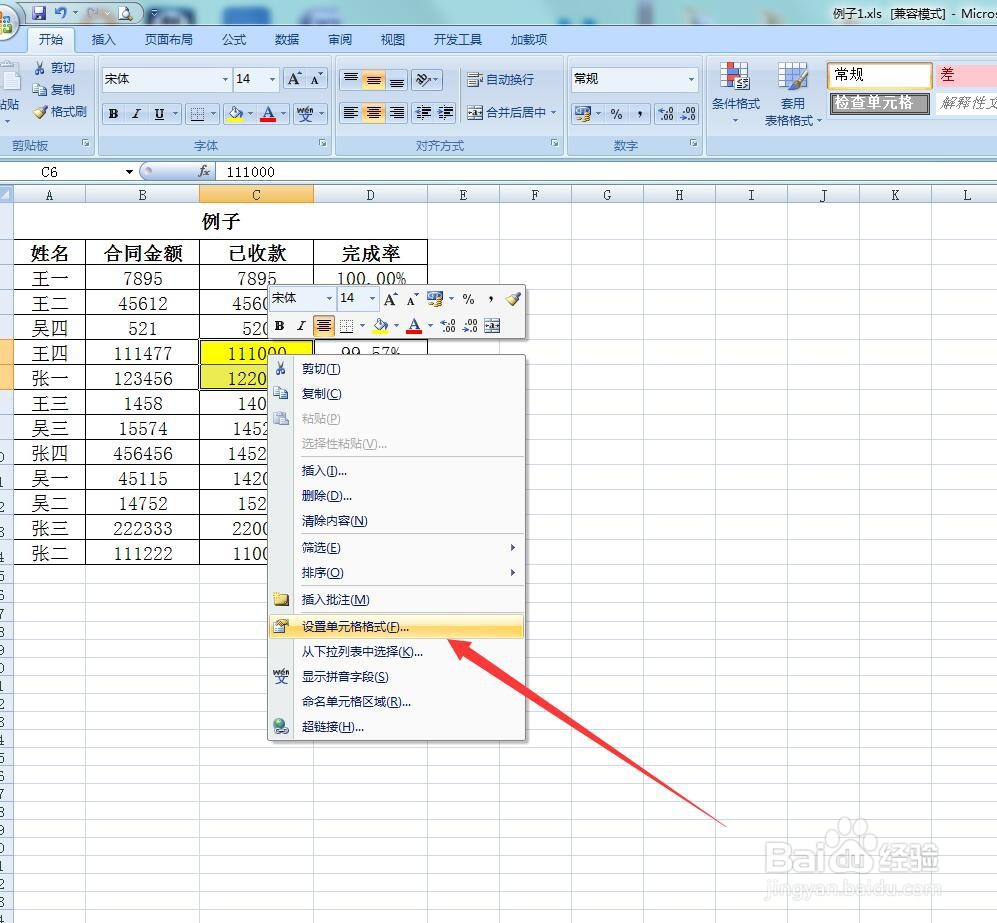Click the Borders icon on the mini toolbar

click(x=348, y=325)
